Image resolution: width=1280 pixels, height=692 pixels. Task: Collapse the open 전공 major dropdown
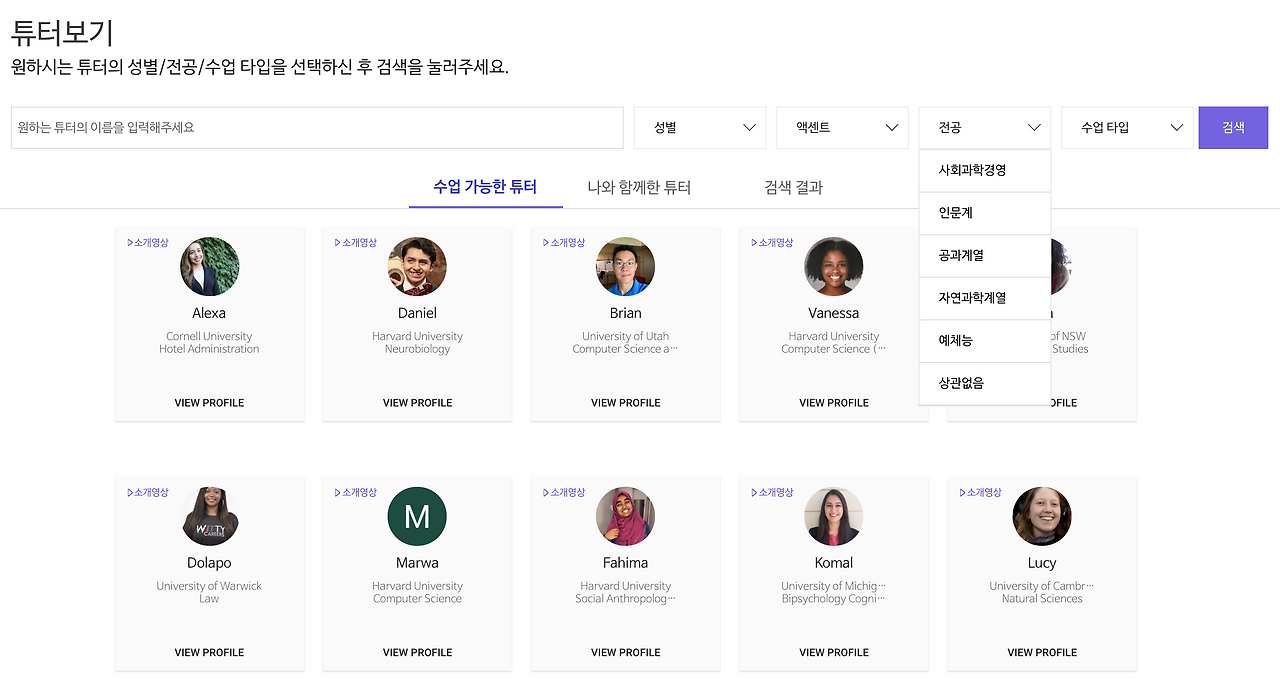984,127
